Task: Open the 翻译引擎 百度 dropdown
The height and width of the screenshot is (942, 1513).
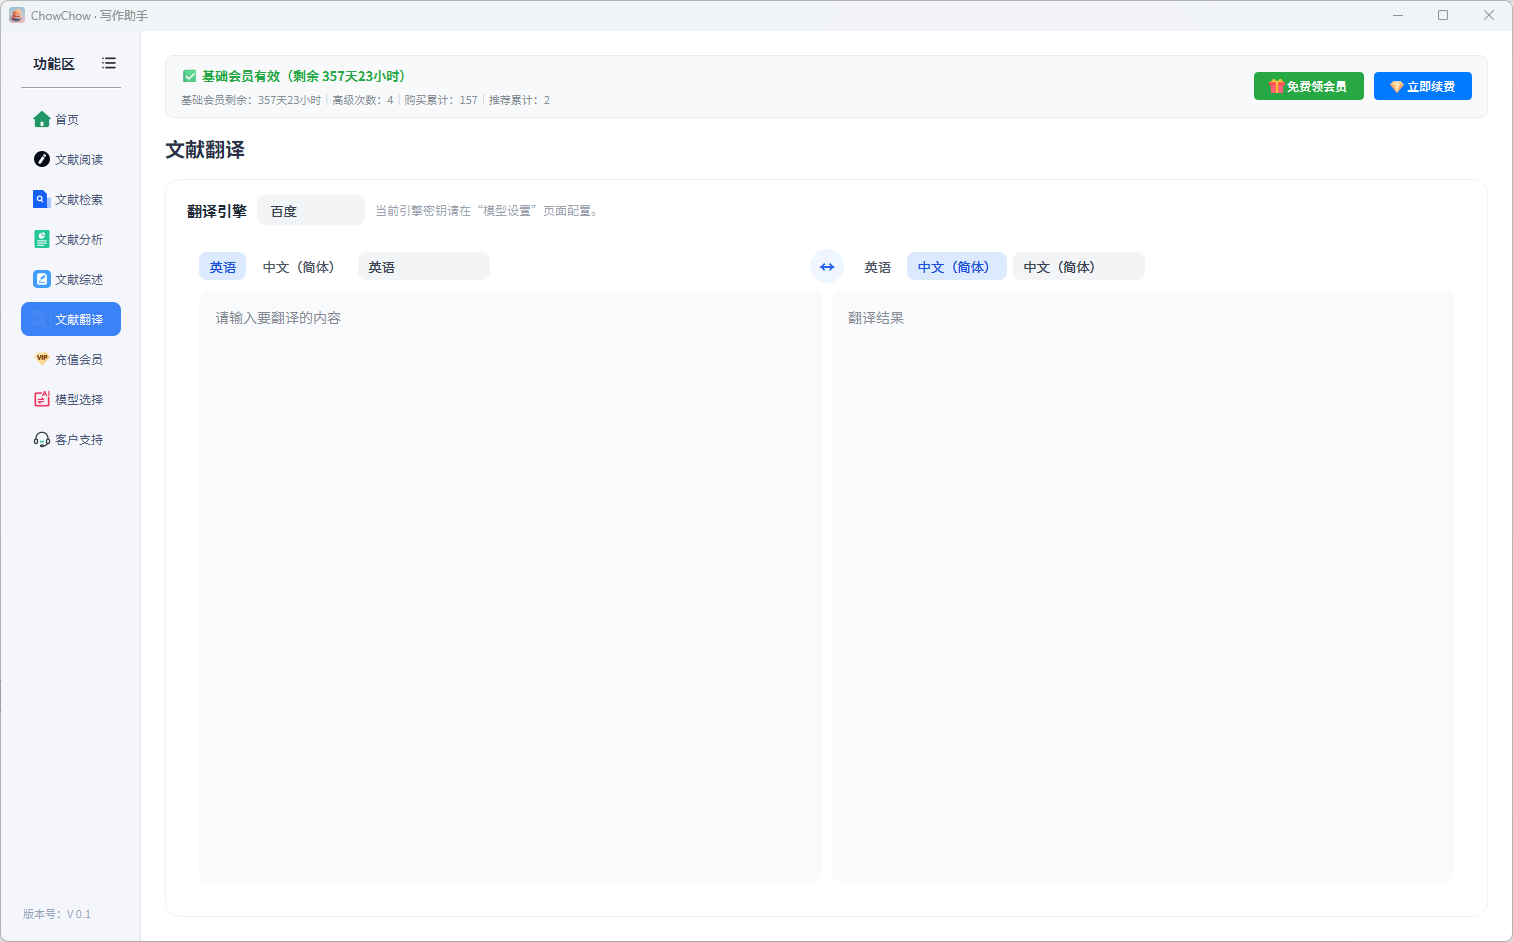Action: (311, 211)
